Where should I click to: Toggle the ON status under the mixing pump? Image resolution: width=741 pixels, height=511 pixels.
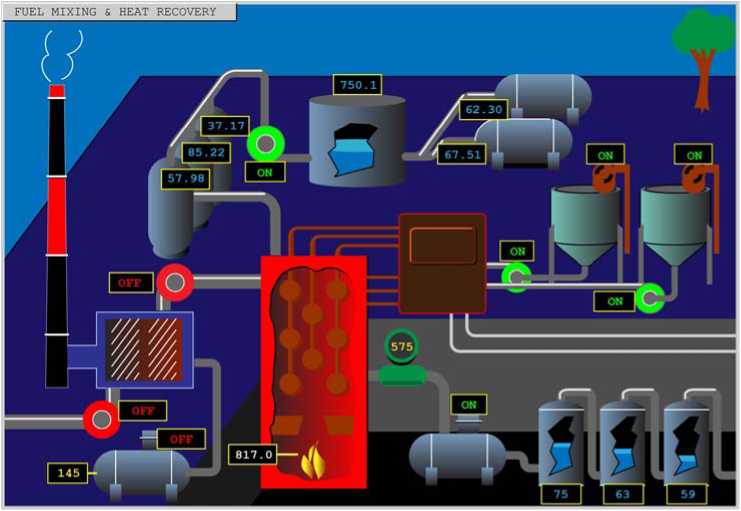pyautogui.click(x=265, y=172)
